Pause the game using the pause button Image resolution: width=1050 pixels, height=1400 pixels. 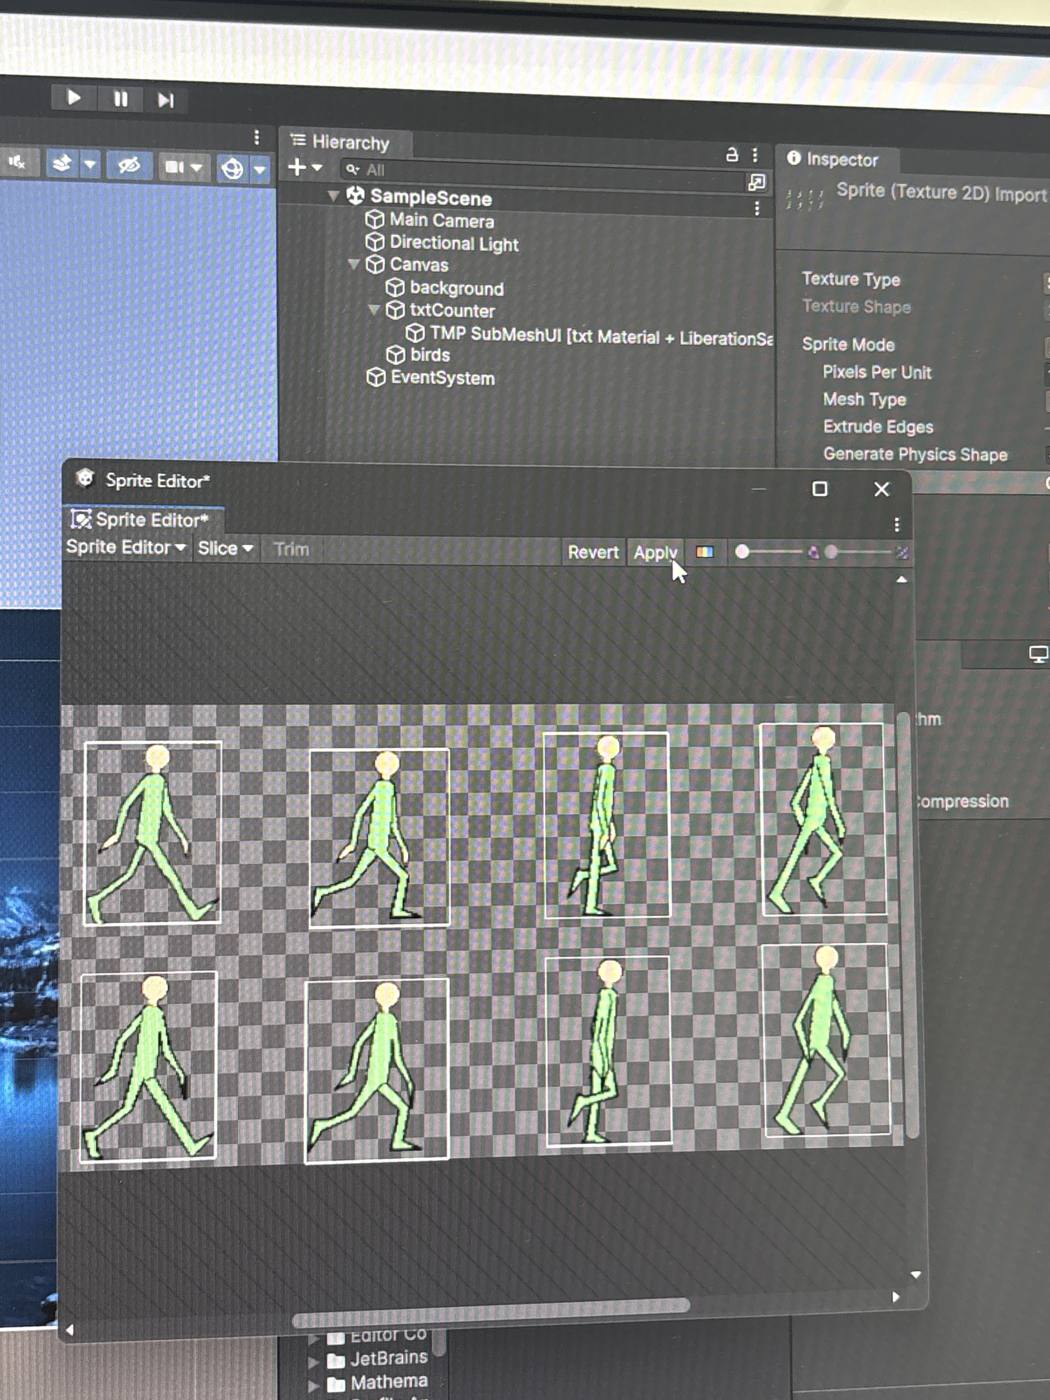tap(120, 98)
